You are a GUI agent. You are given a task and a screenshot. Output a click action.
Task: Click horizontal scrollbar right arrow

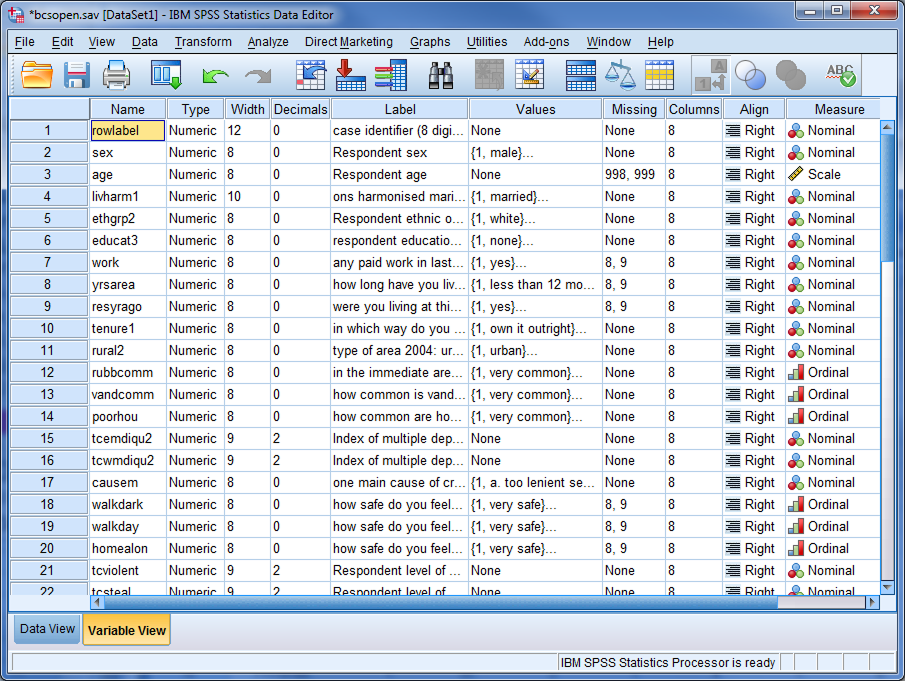pos(873,602)
